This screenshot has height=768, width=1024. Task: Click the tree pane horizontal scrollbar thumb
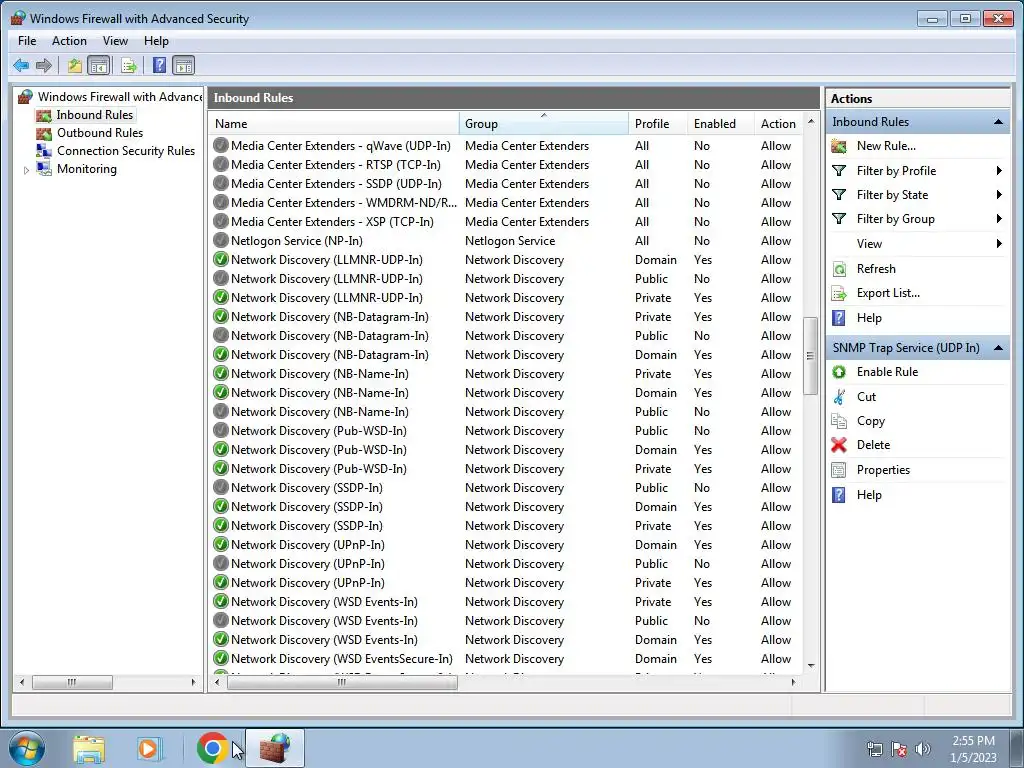point(72,682)
